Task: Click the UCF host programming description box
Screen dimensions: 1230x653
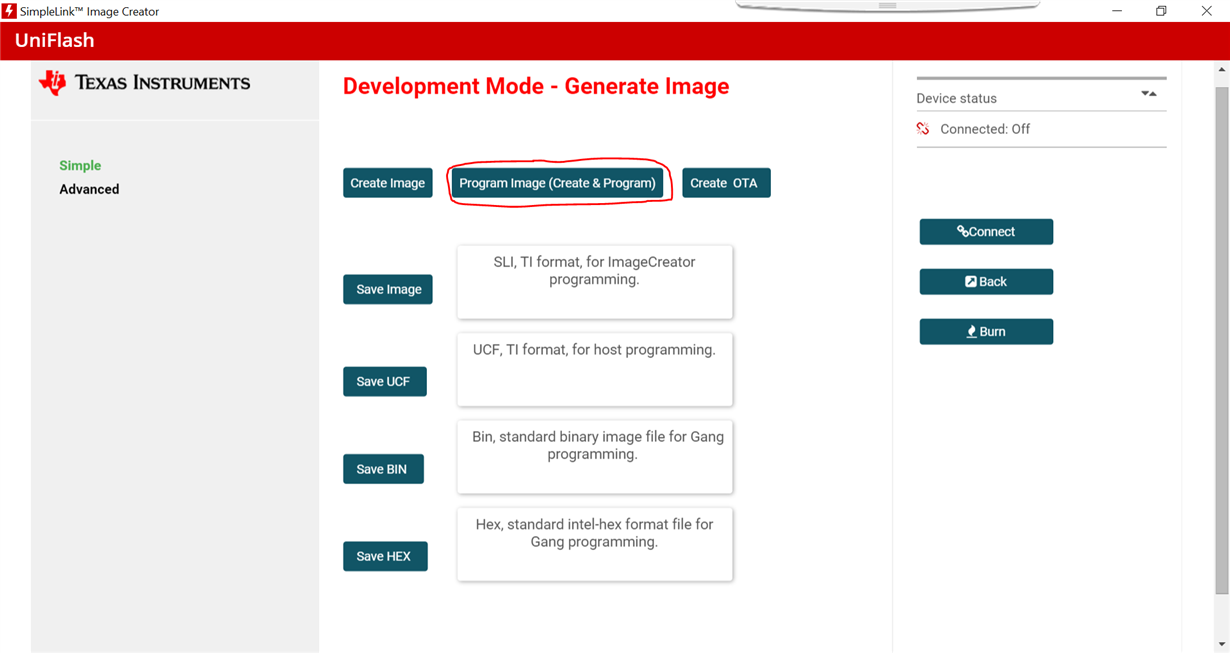Action: [595, 369]
